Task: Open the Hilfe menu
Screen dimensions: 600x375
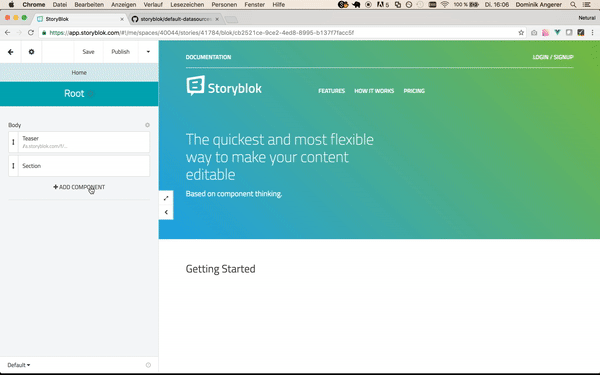Action: point(279,5)
